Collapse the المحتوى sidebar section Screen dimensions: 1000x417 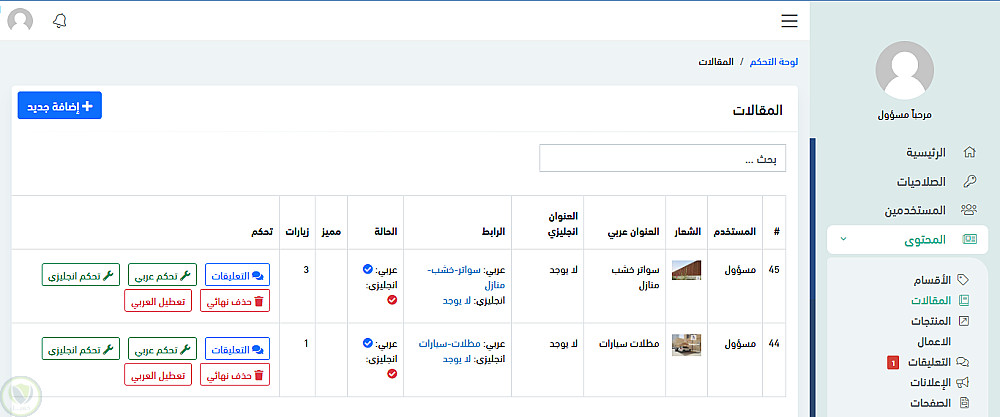(843, 240)
